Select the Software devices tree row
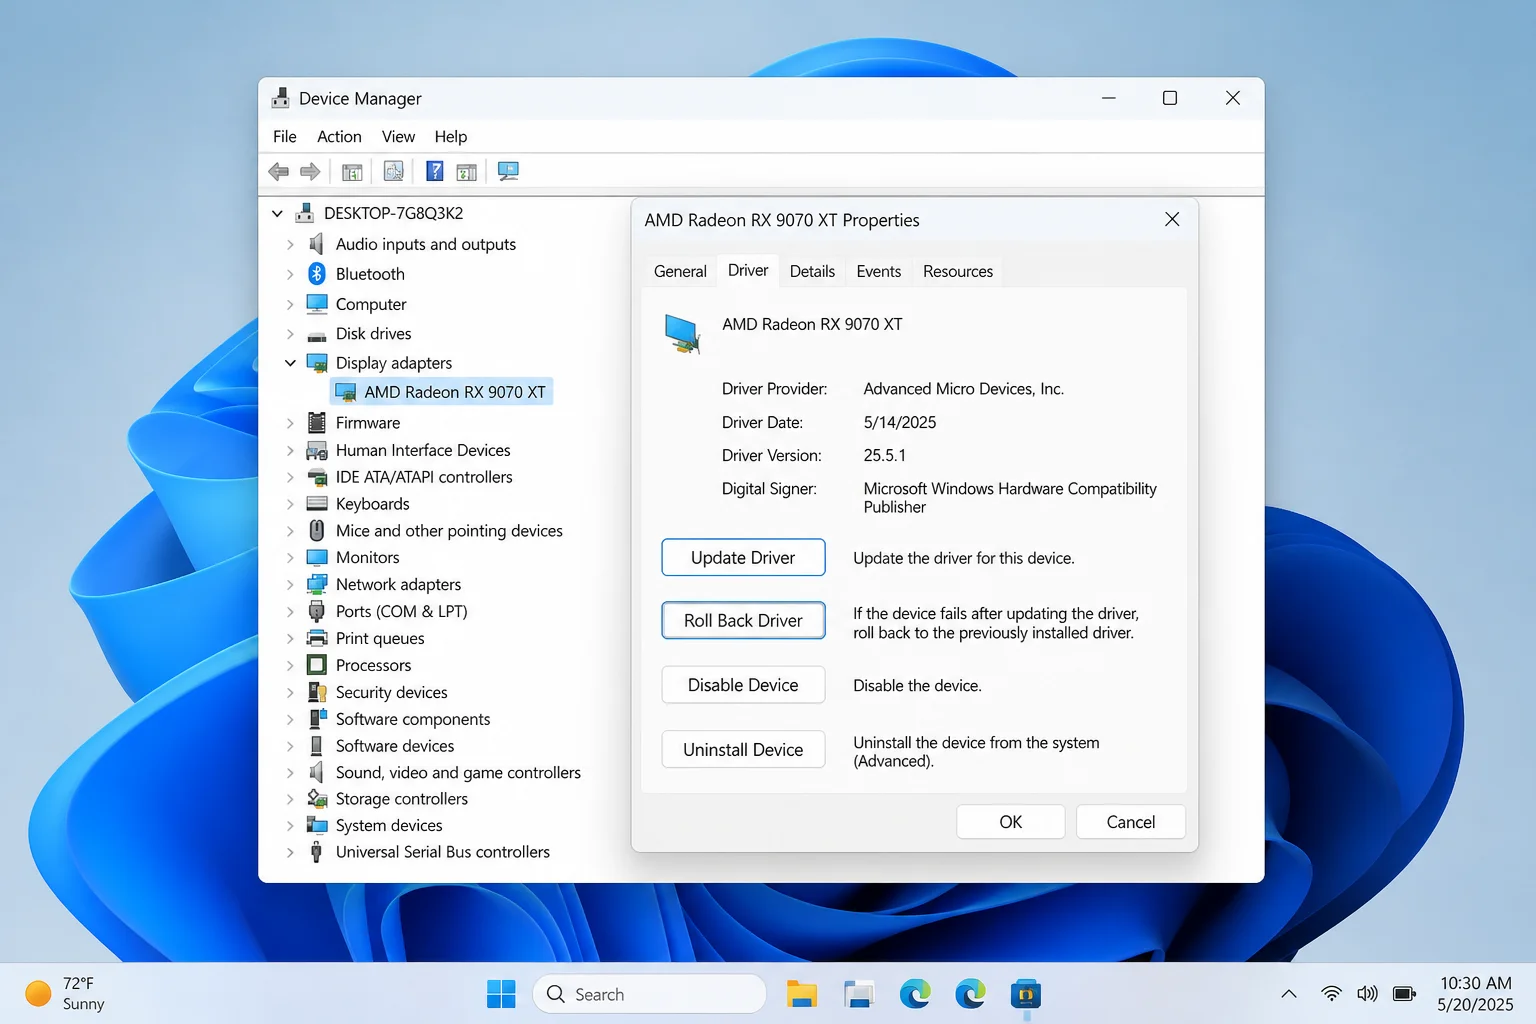Image resolution: width=1536 pixels, height=1024 pixels. (381, 746)
